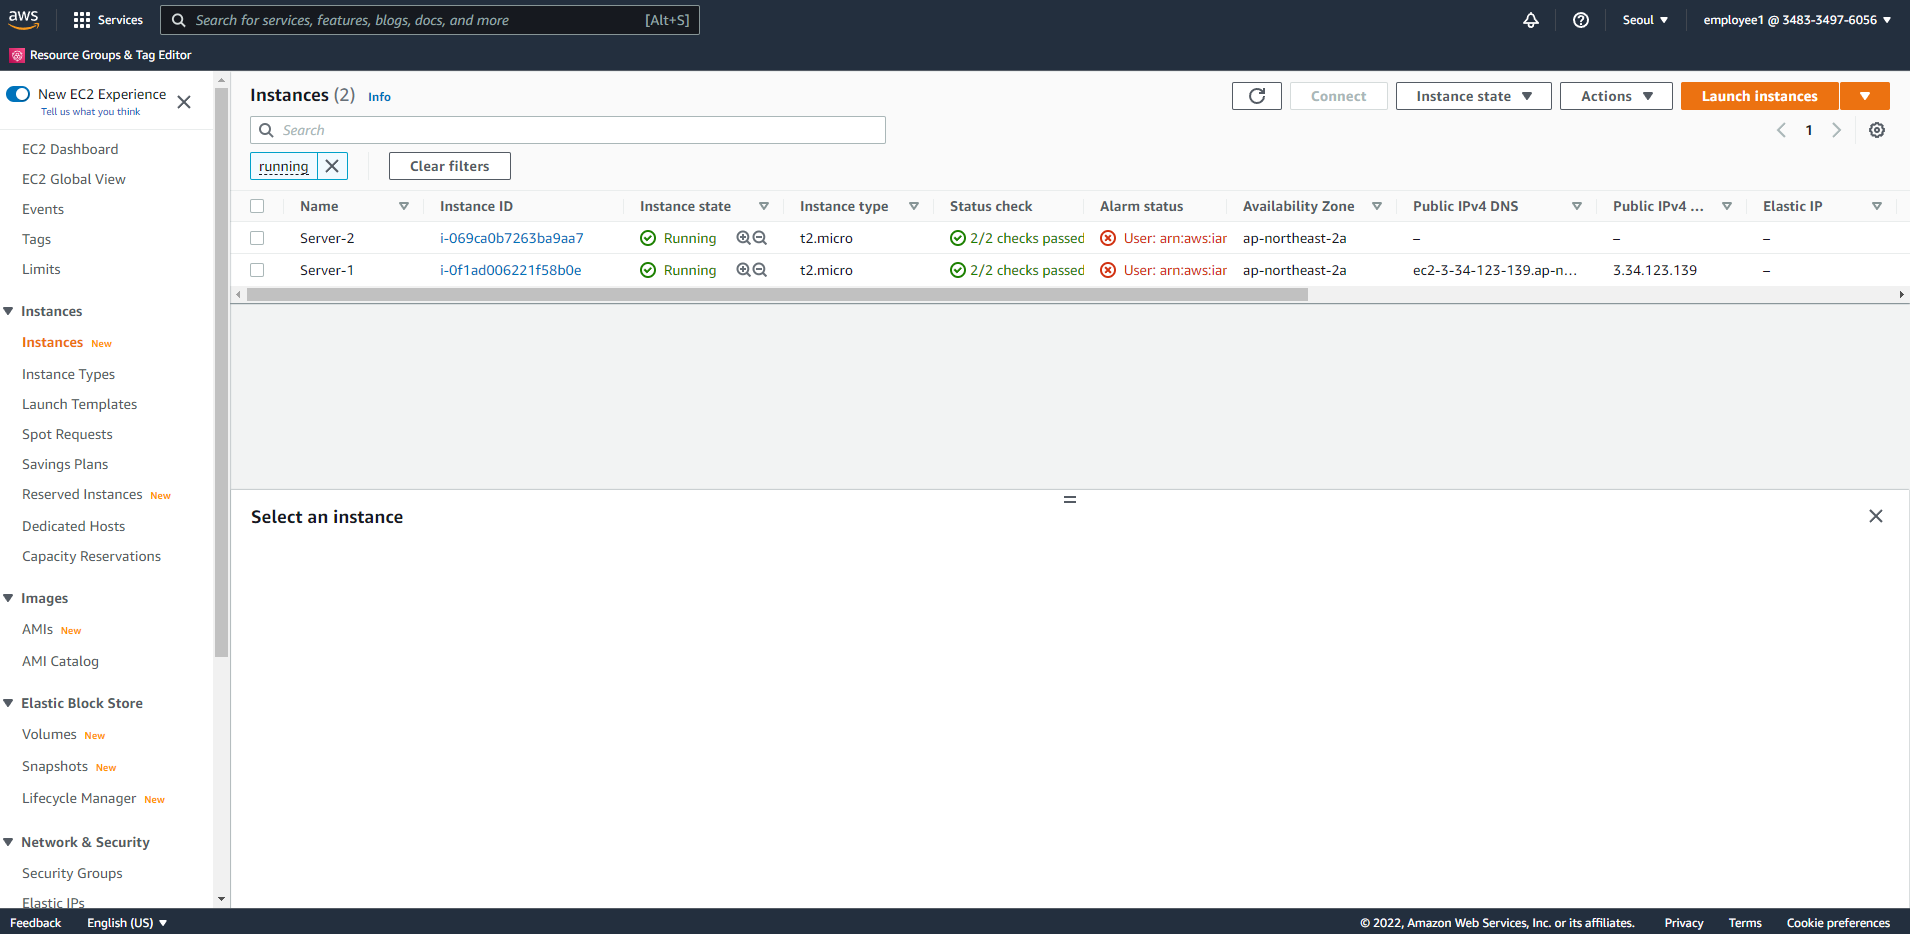Viewport: 1910px width, 934px height.
Task: Select all instances checkbox in header
Action: click(x=257, y=206)
